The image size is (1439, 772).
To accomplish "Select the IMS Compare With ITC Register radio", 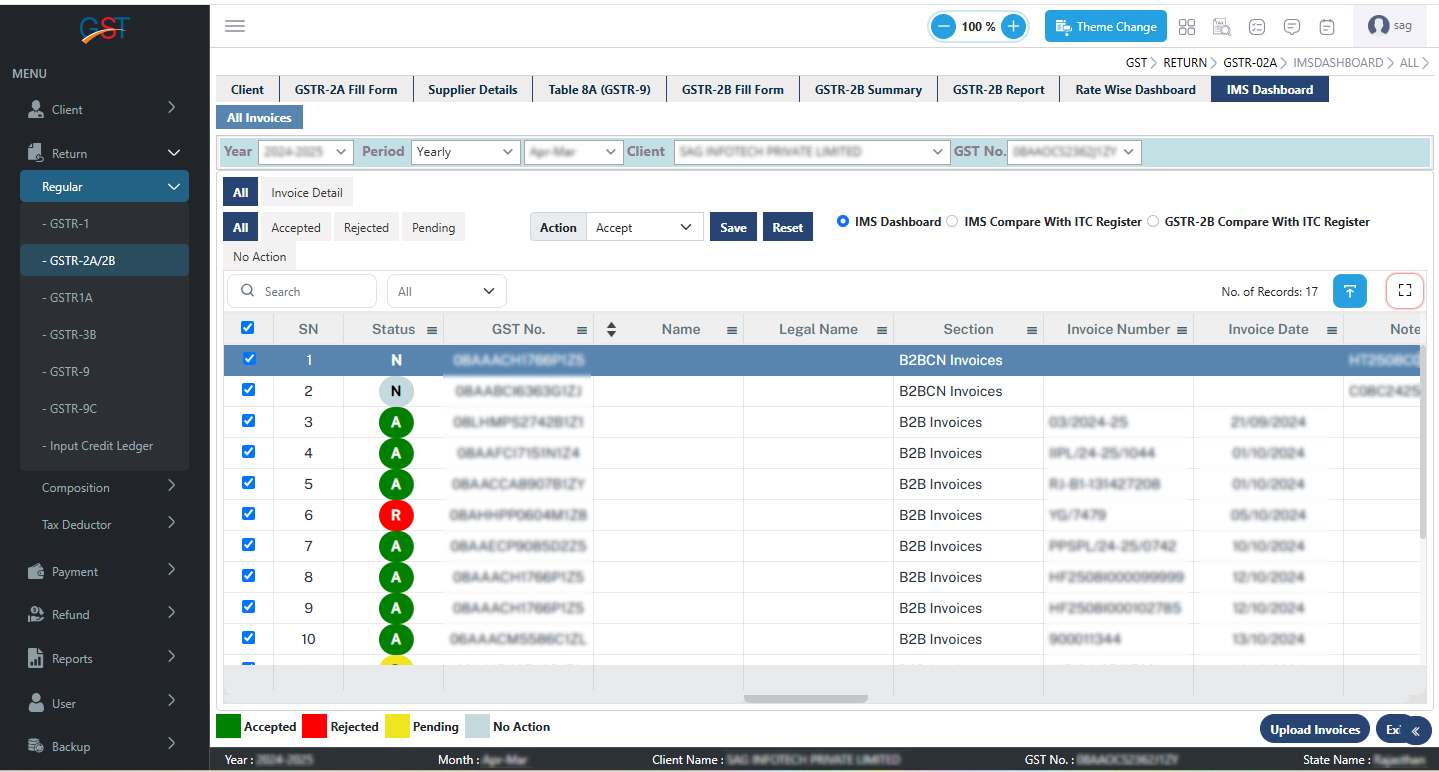I will (952, 221).
